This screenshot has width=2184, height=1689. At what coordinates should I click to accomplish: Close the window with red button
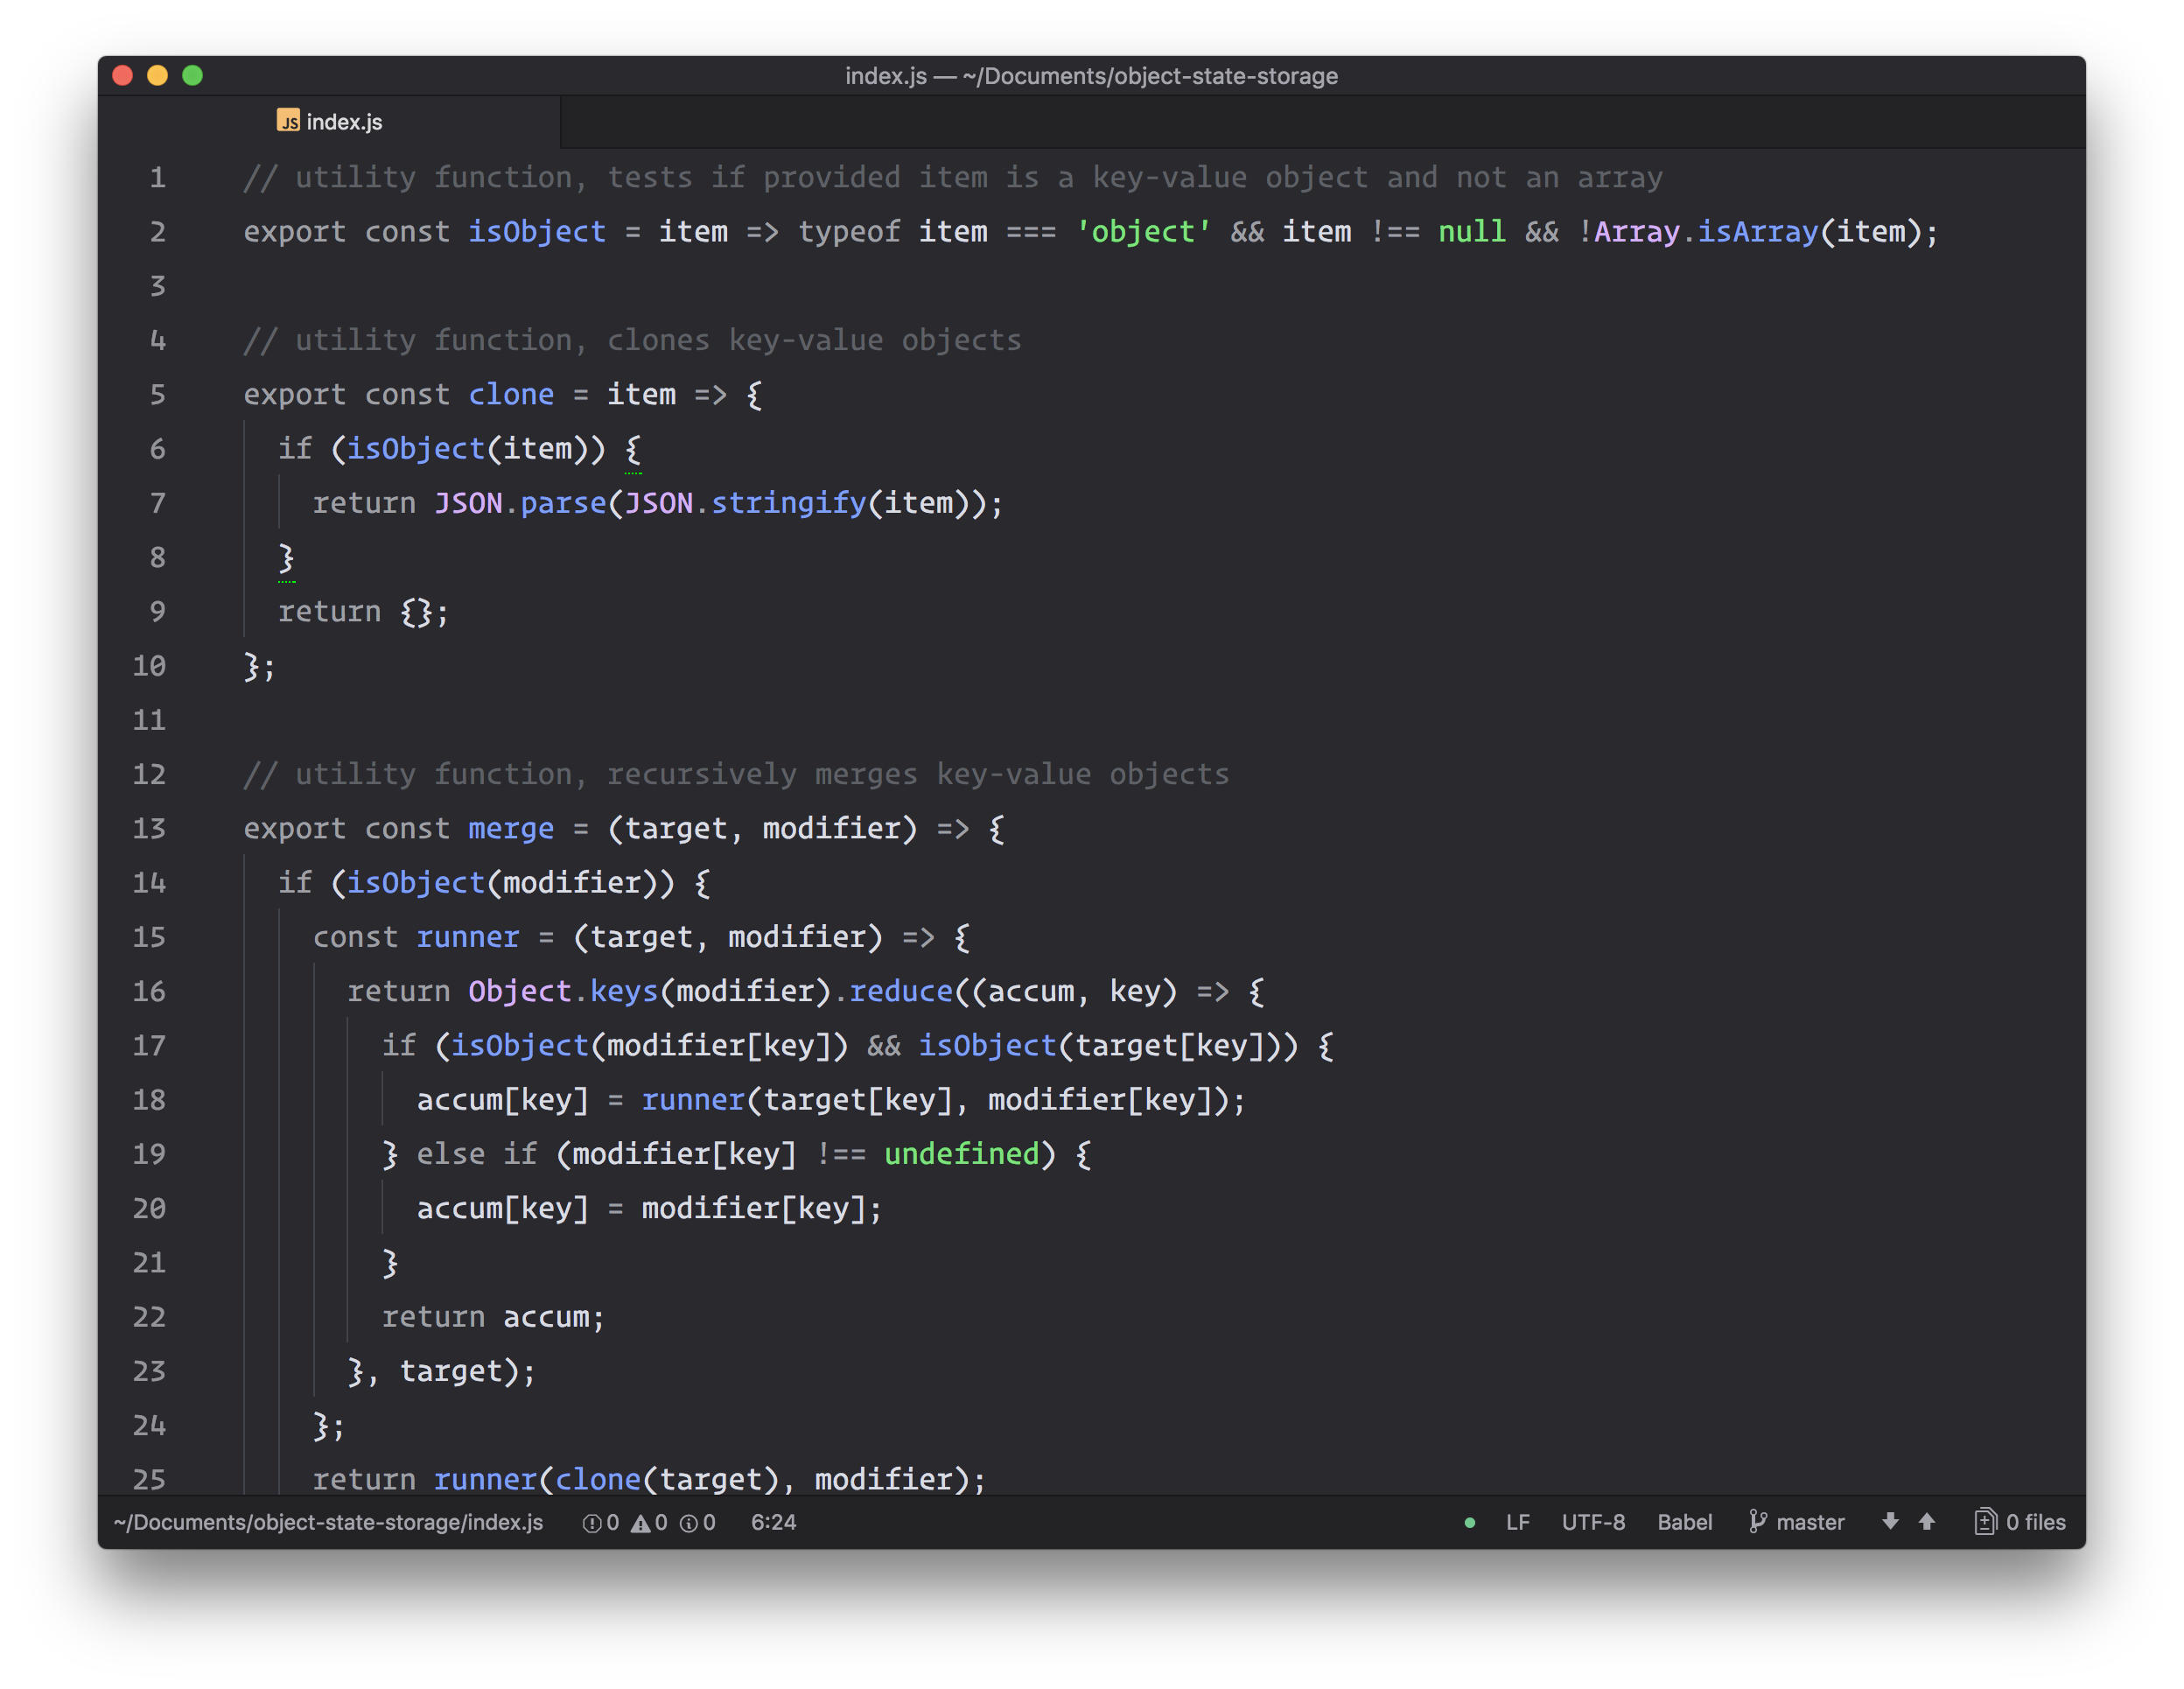tap(123, 76)
